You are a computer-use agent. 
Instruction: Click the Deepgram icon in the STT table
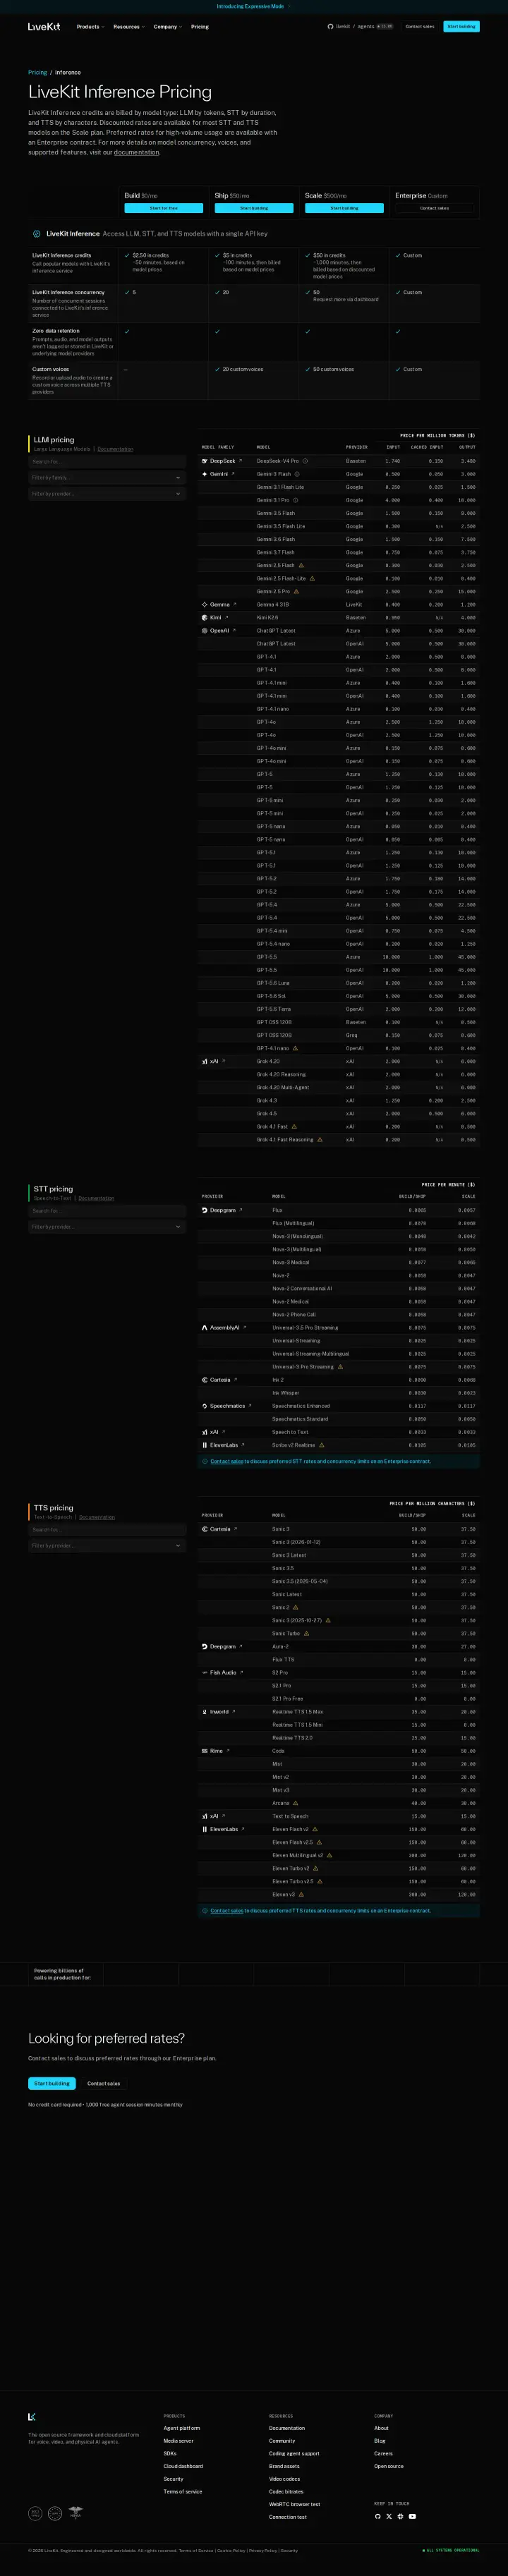pos(204,1210)
